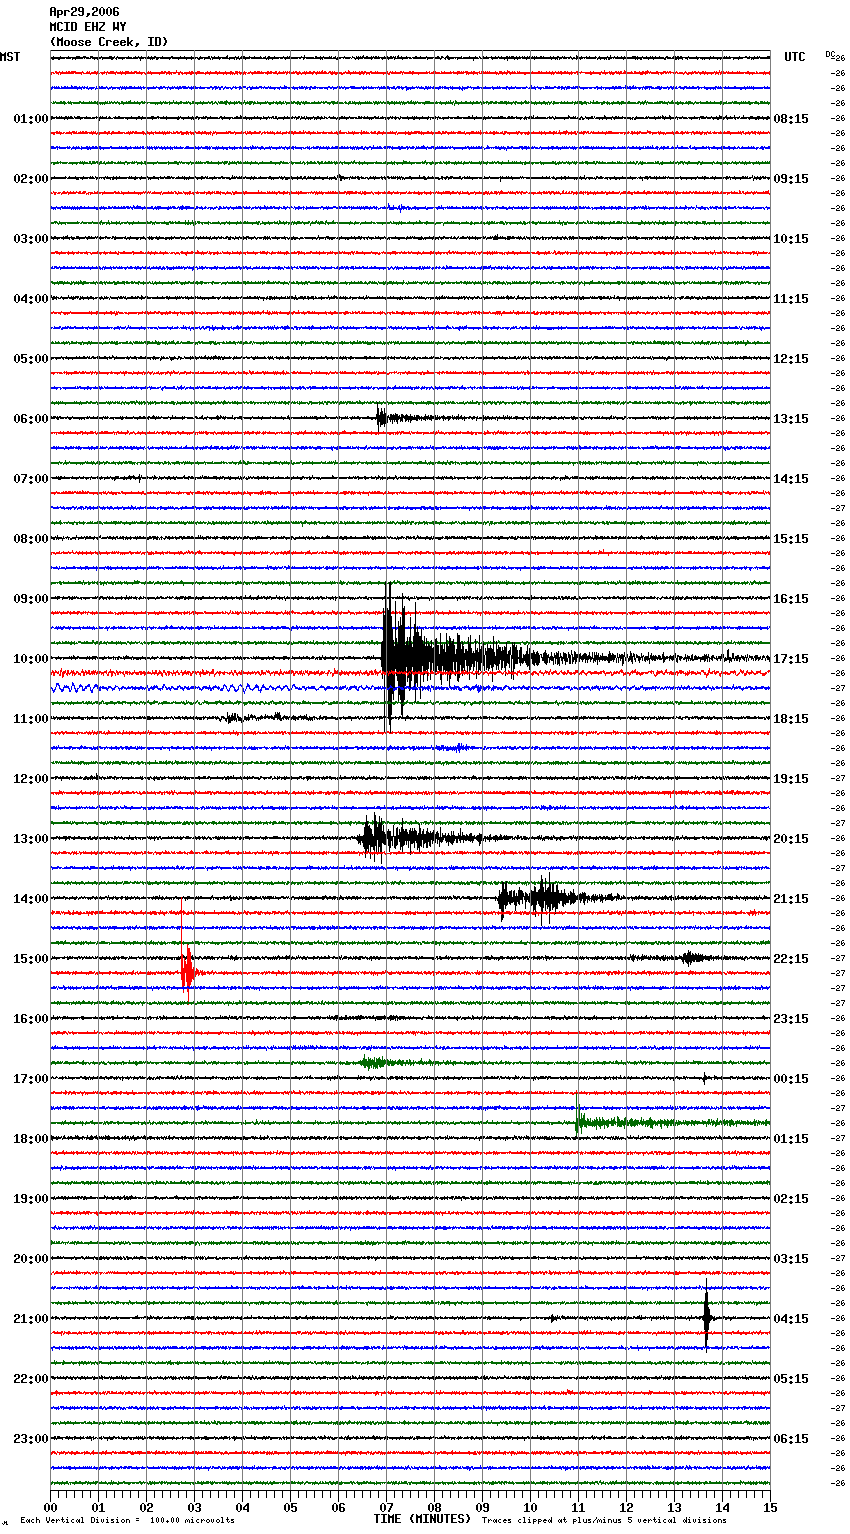Select the 22:00 MST time label
This screenshot has height=1534, width=850.
[31, 1379]
